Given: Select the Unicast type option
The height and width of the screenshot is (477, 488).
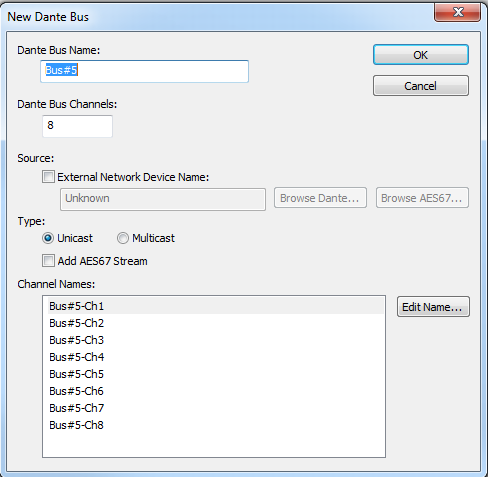Looking at the screenshot, I should pos(48,238).
